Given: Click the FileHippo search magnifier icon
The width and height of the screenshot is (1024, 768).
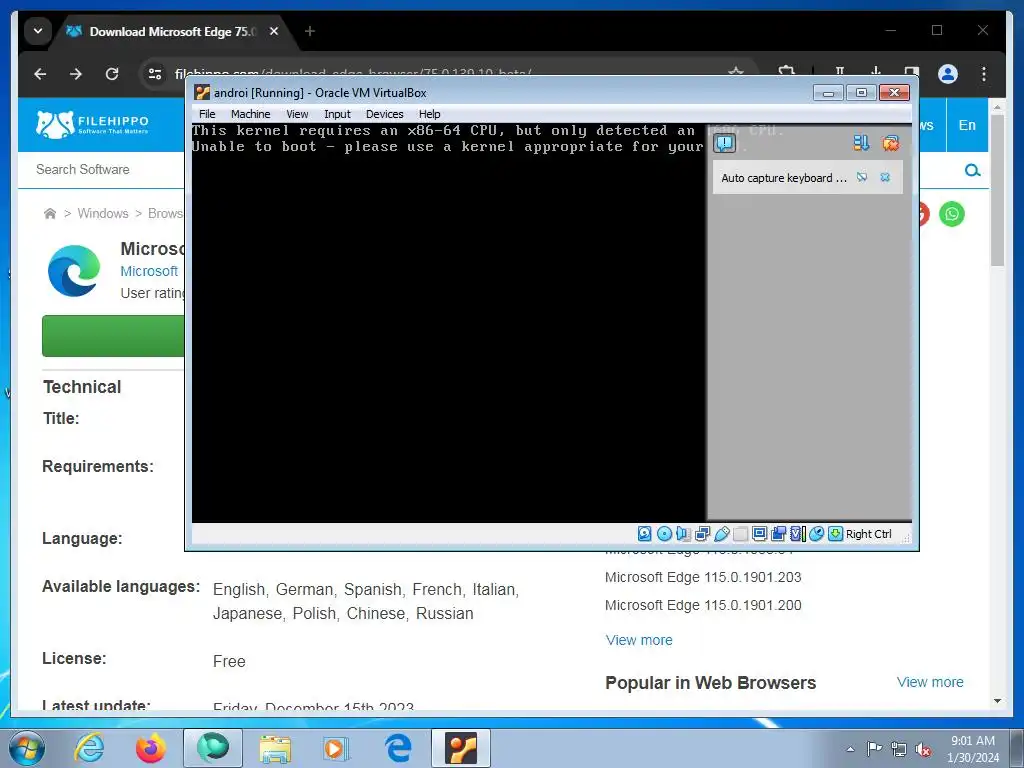Looking at the screenshot, I should (972, 170).
